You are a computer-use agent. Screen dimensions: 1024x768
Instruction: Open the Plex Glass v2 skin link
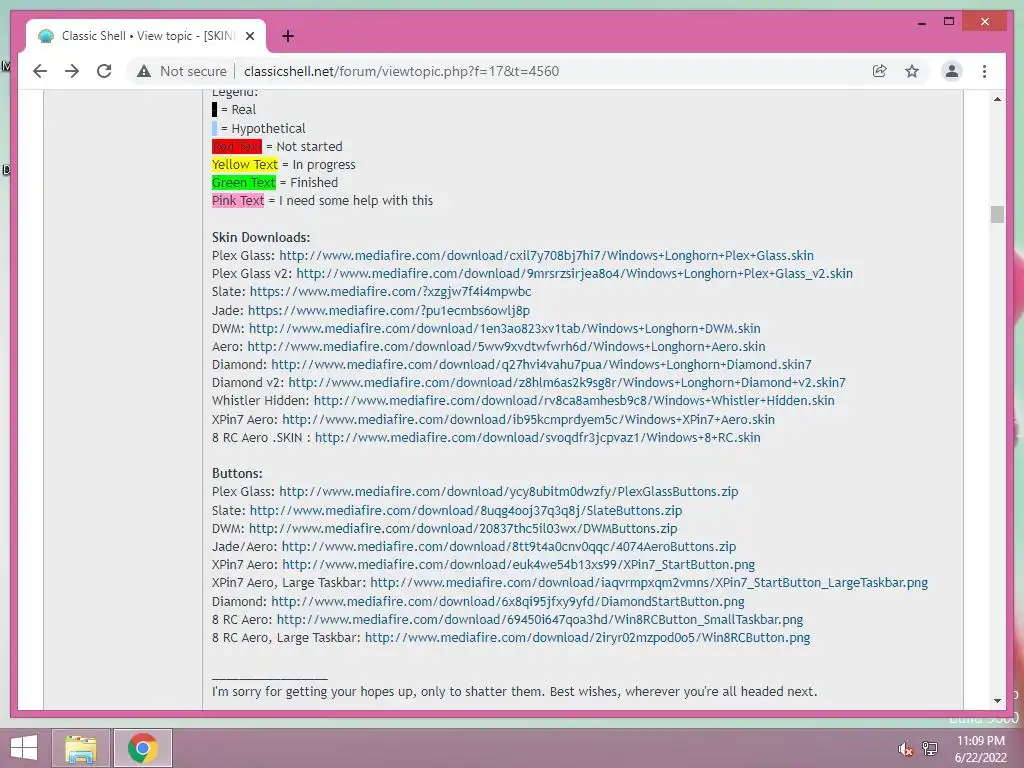(x=575, y=274)
